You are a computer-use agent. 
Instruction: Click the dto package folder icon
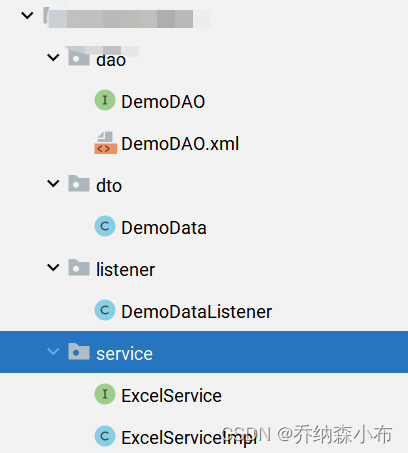[79, 183]
